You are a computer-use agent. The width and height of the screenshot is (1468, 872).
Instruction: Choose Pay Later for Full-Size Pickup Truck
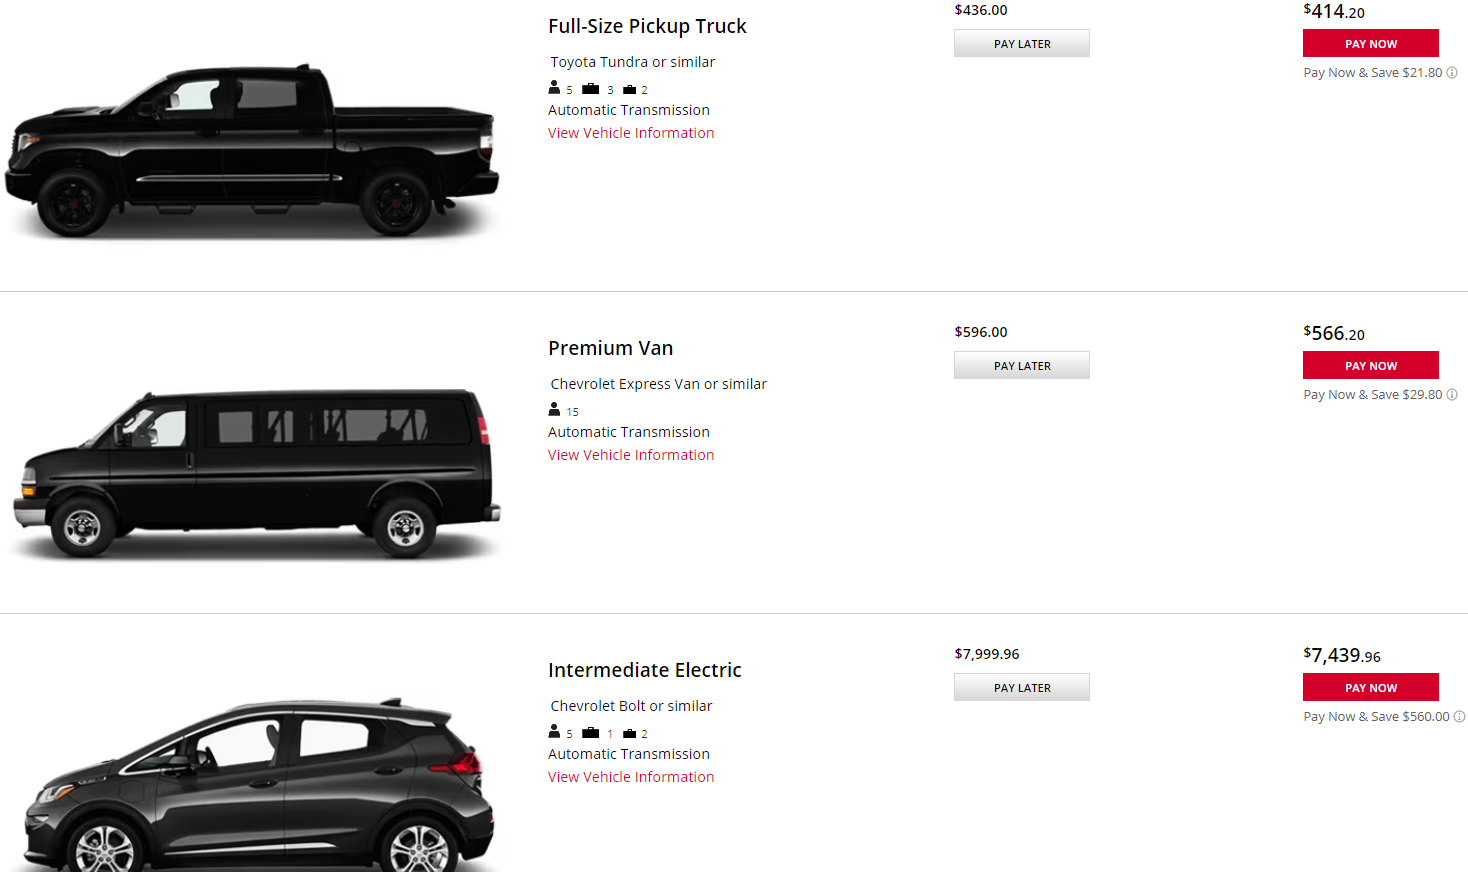(x=1021, y=44)
